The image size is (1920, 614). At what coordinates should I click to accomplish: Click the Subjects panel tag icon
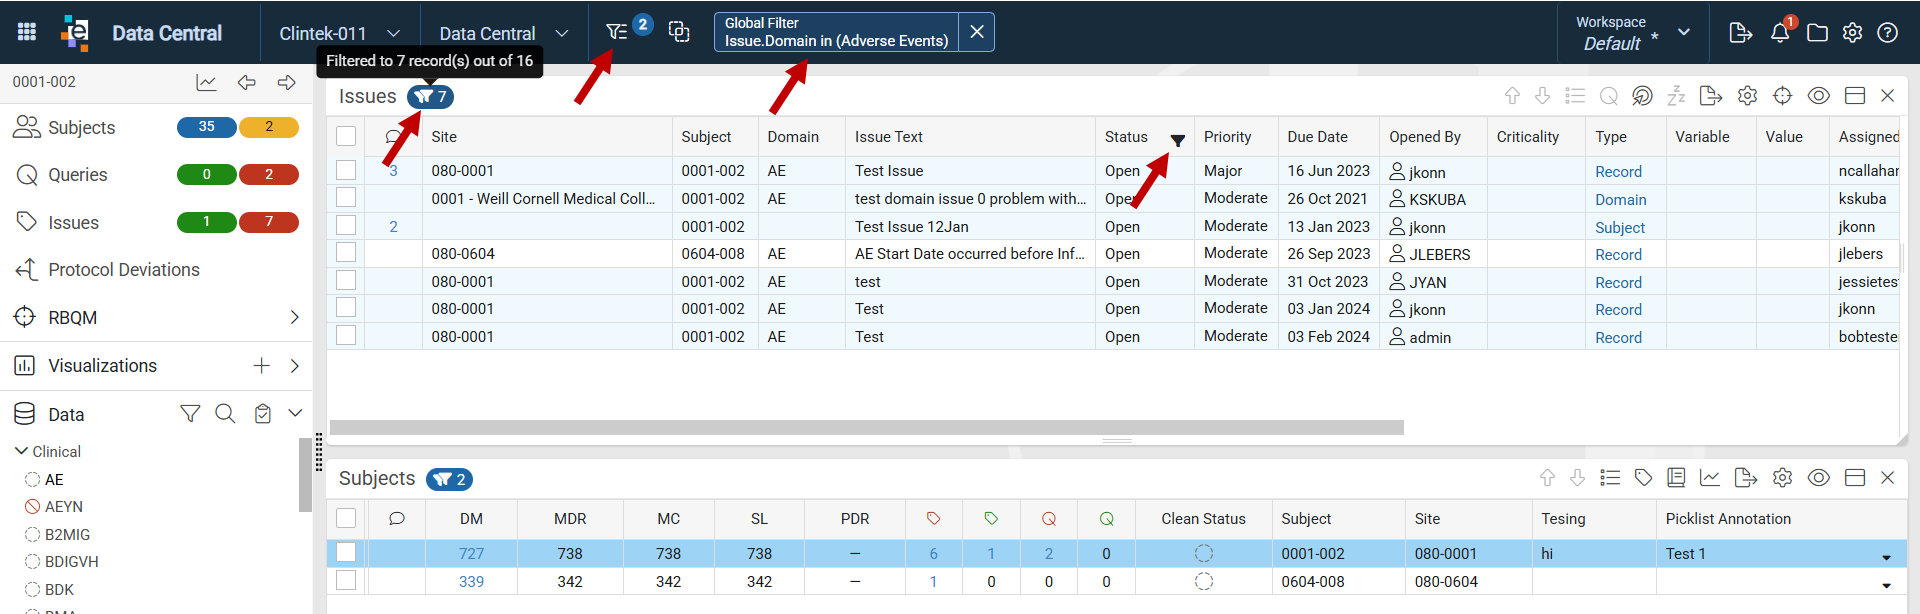tap(1643, 478)
